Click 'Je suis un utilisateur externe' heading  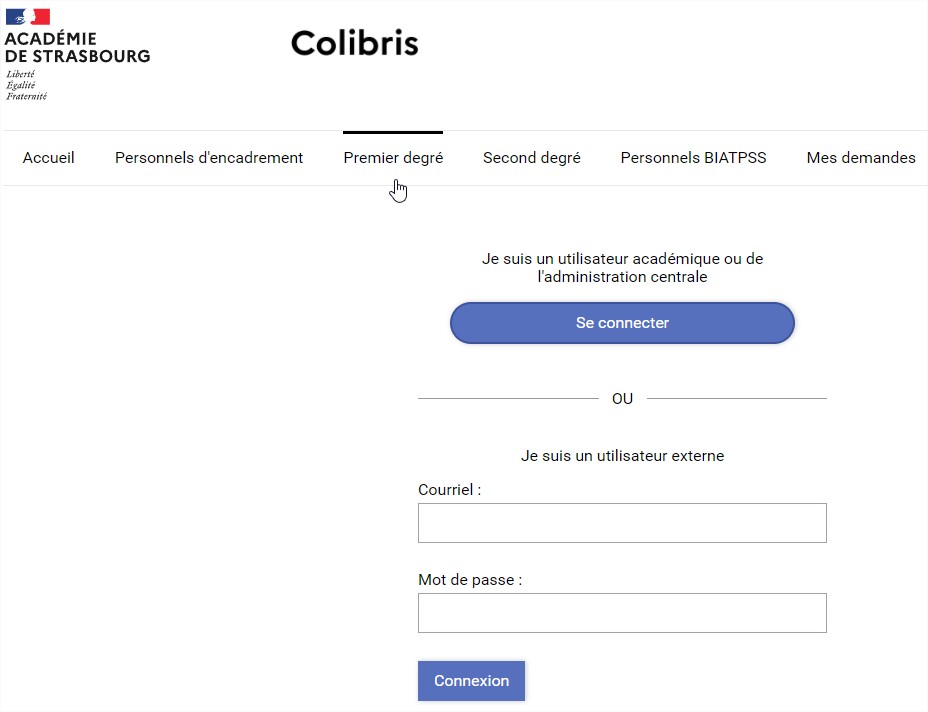coord(622,456)
